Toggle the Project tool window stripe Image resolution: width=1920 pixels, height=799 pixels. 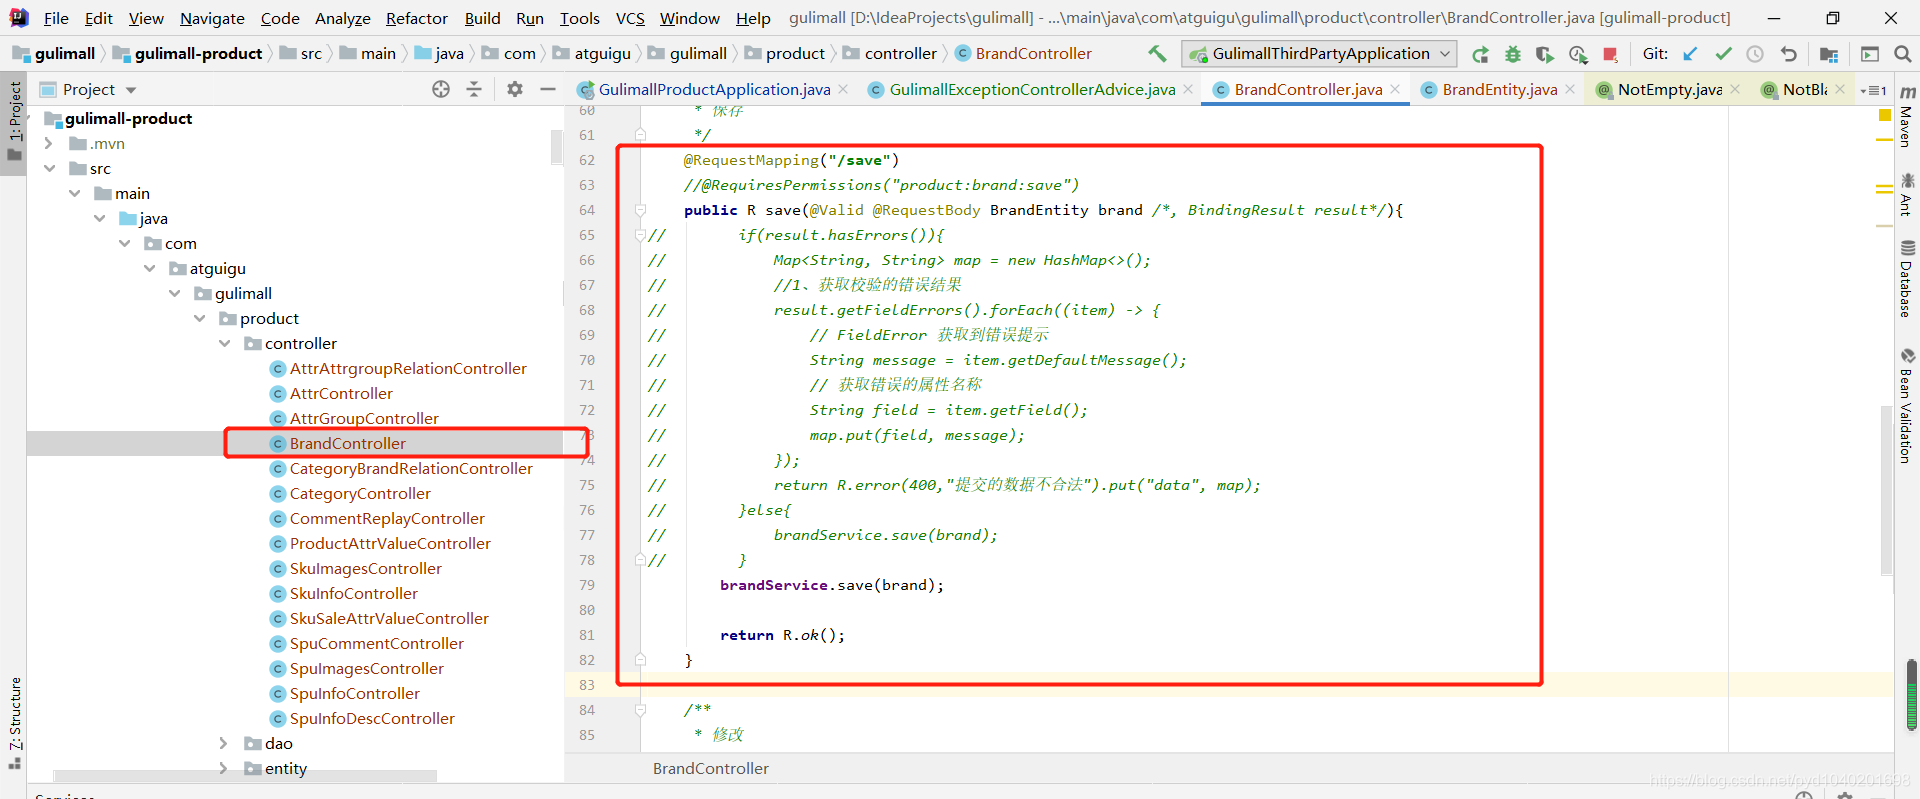pyautogui.click(x=14, y=123)
